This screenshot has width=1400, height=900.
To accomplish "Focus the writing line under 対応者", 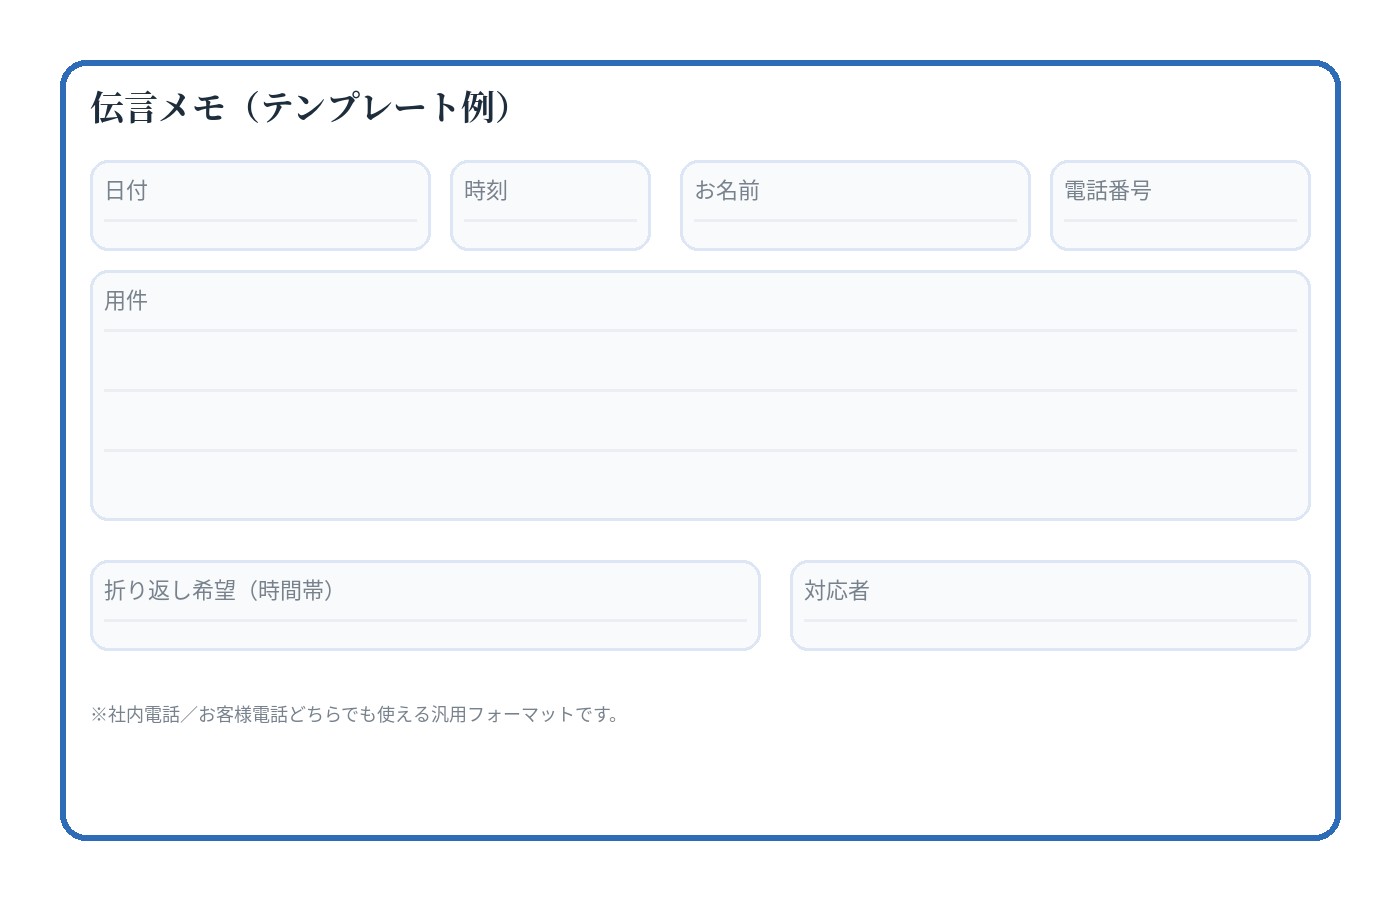I will (x=1050, y=620).
